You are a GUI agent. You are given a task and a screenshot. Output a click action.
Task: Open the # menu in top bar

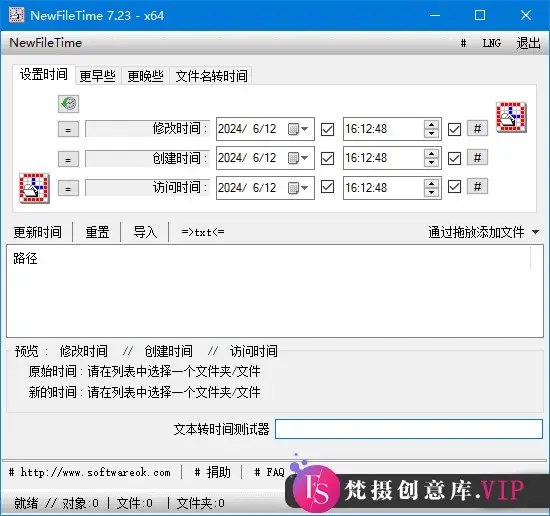tap(463, 43)
